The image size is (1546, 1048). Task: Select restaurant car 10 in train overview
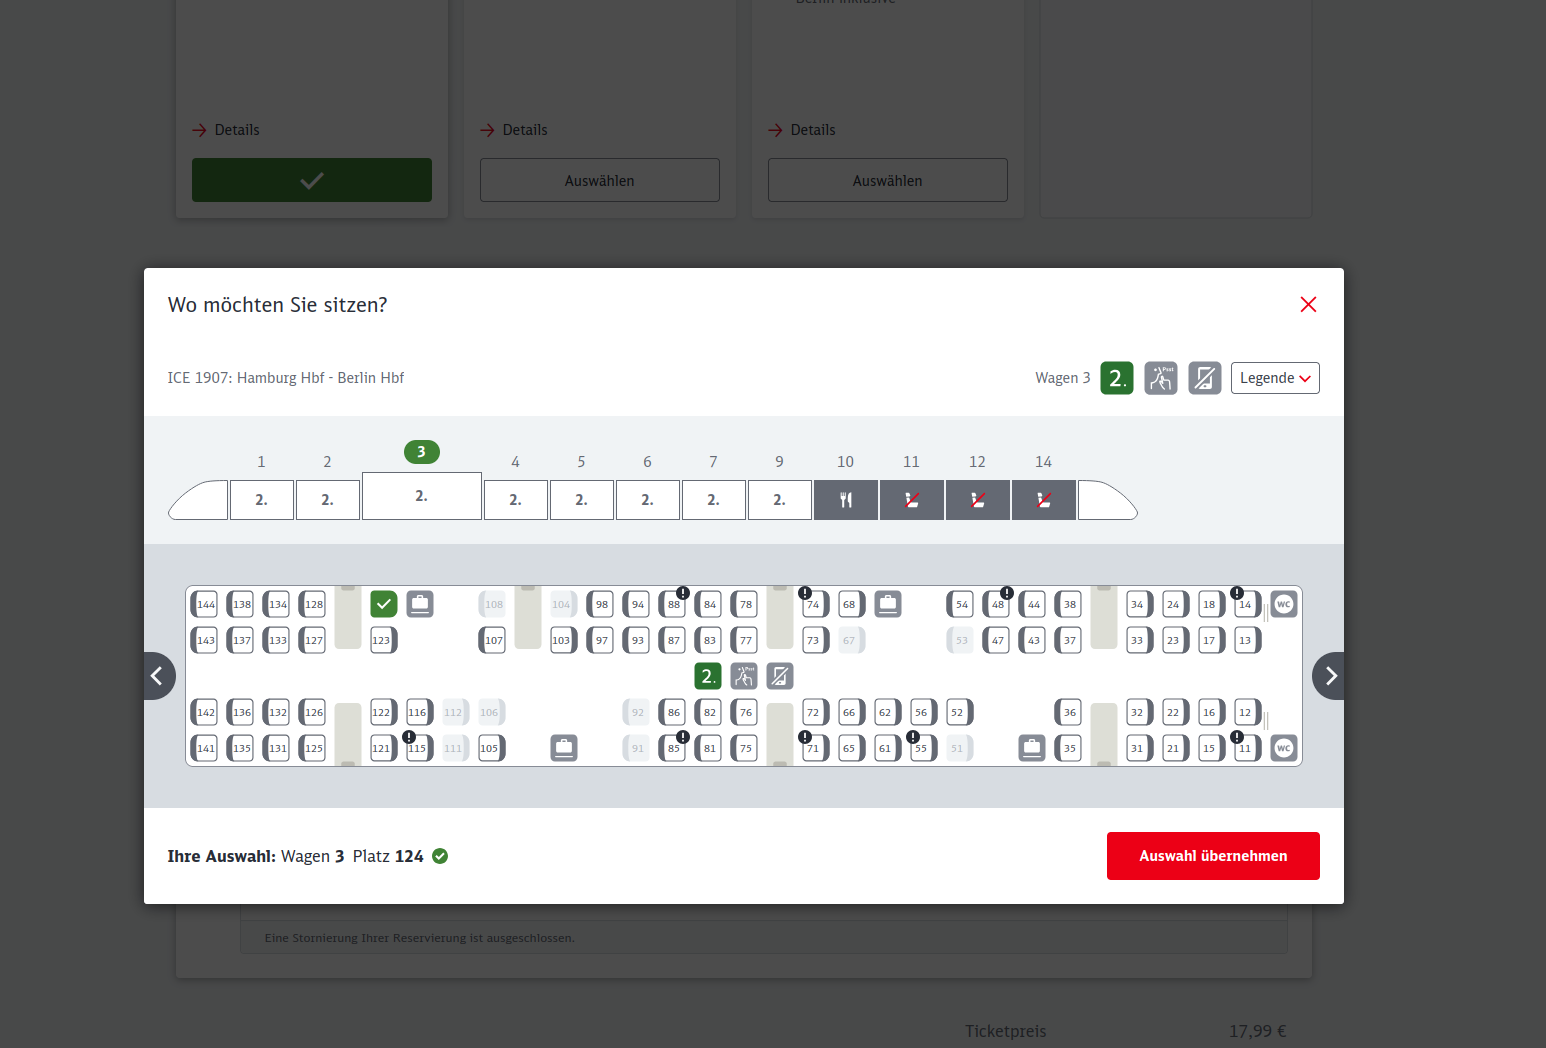pyautogui.click(x=846, y=500)
